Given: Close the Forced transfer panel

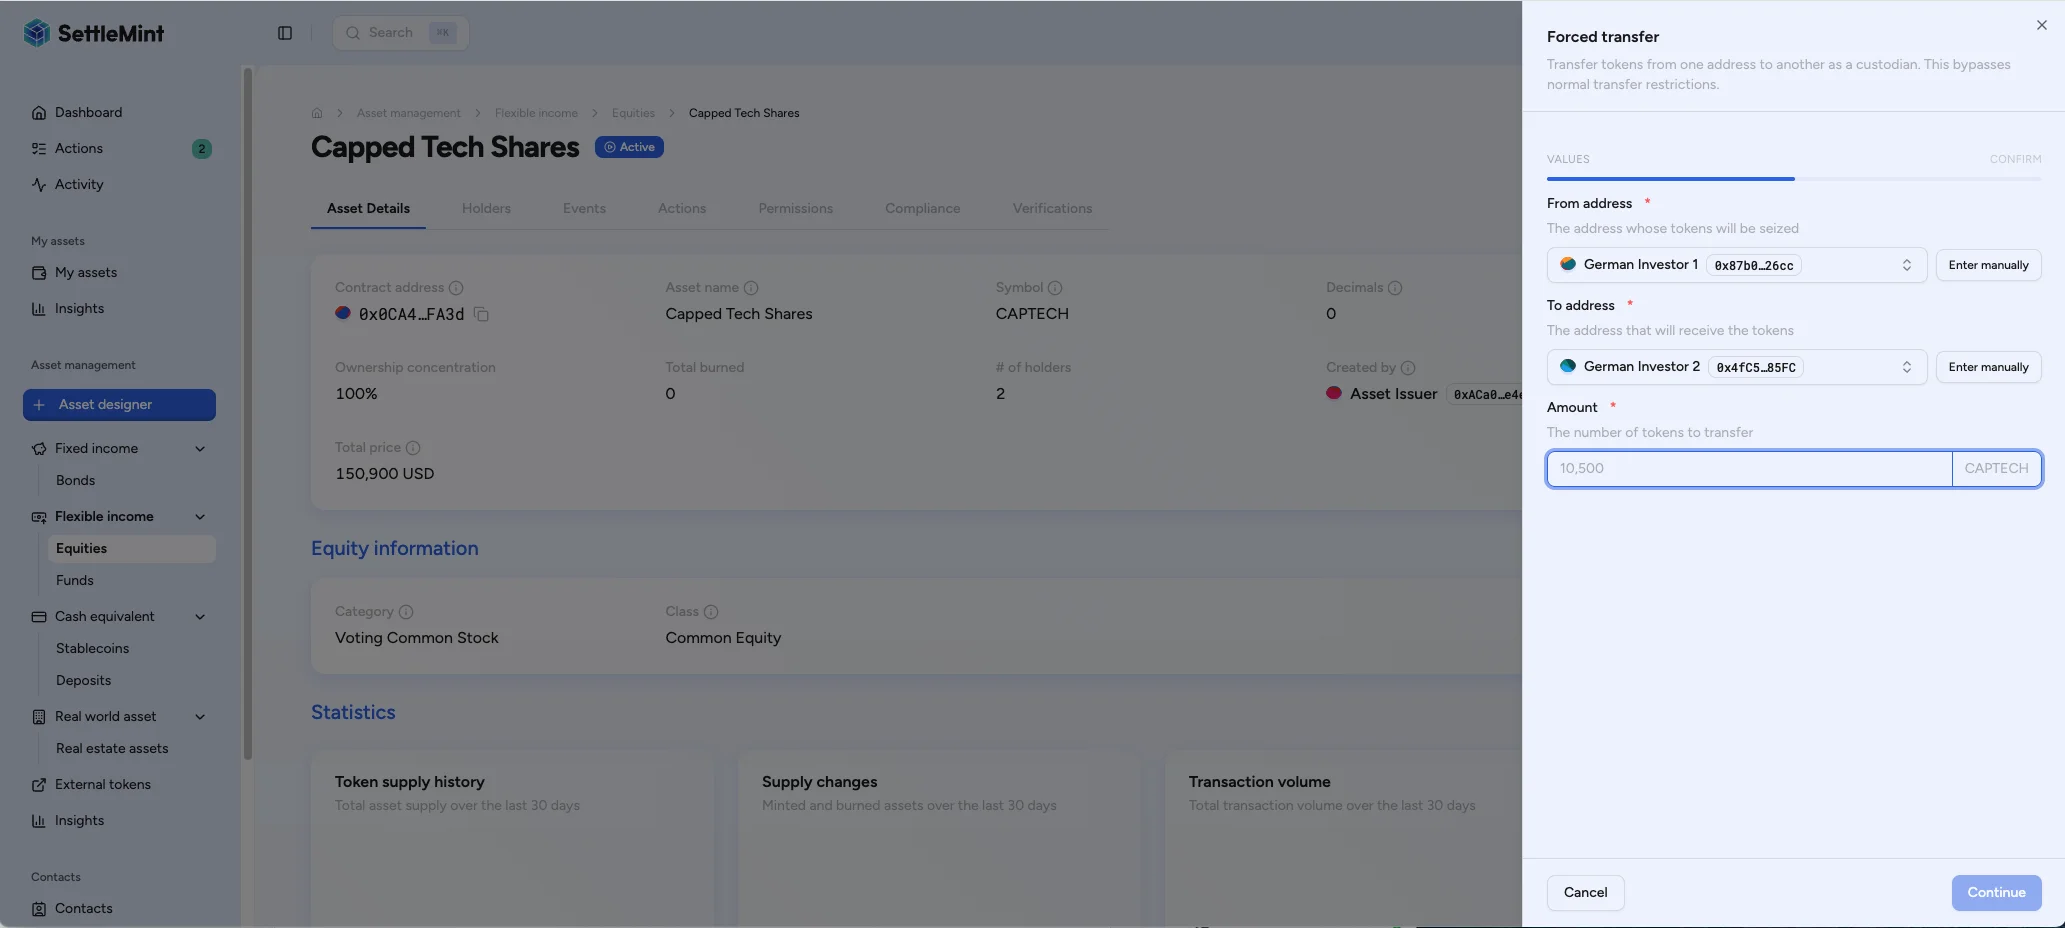Looking at the screenshot, I should click(2041, 25).
